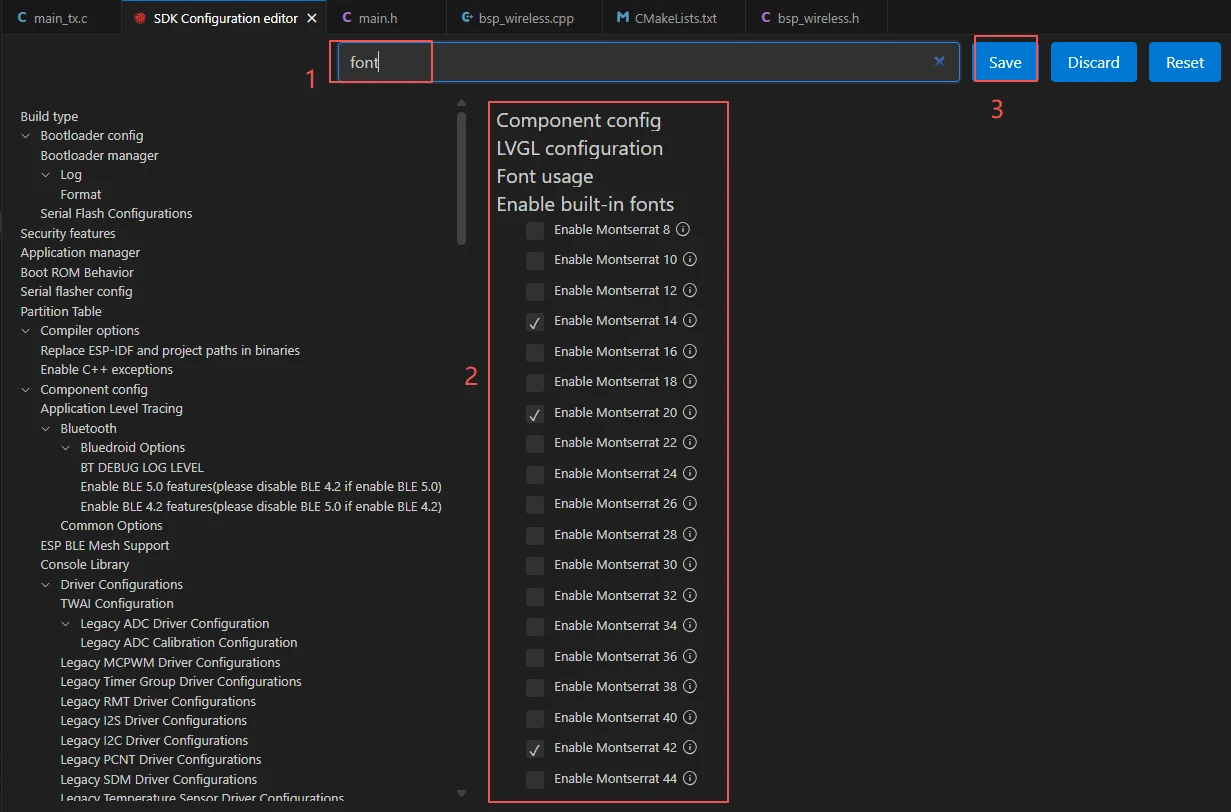This screenshot has height=812, width=1231.
Task: Click info icon next to Montserrat 20
Action: 689,413
